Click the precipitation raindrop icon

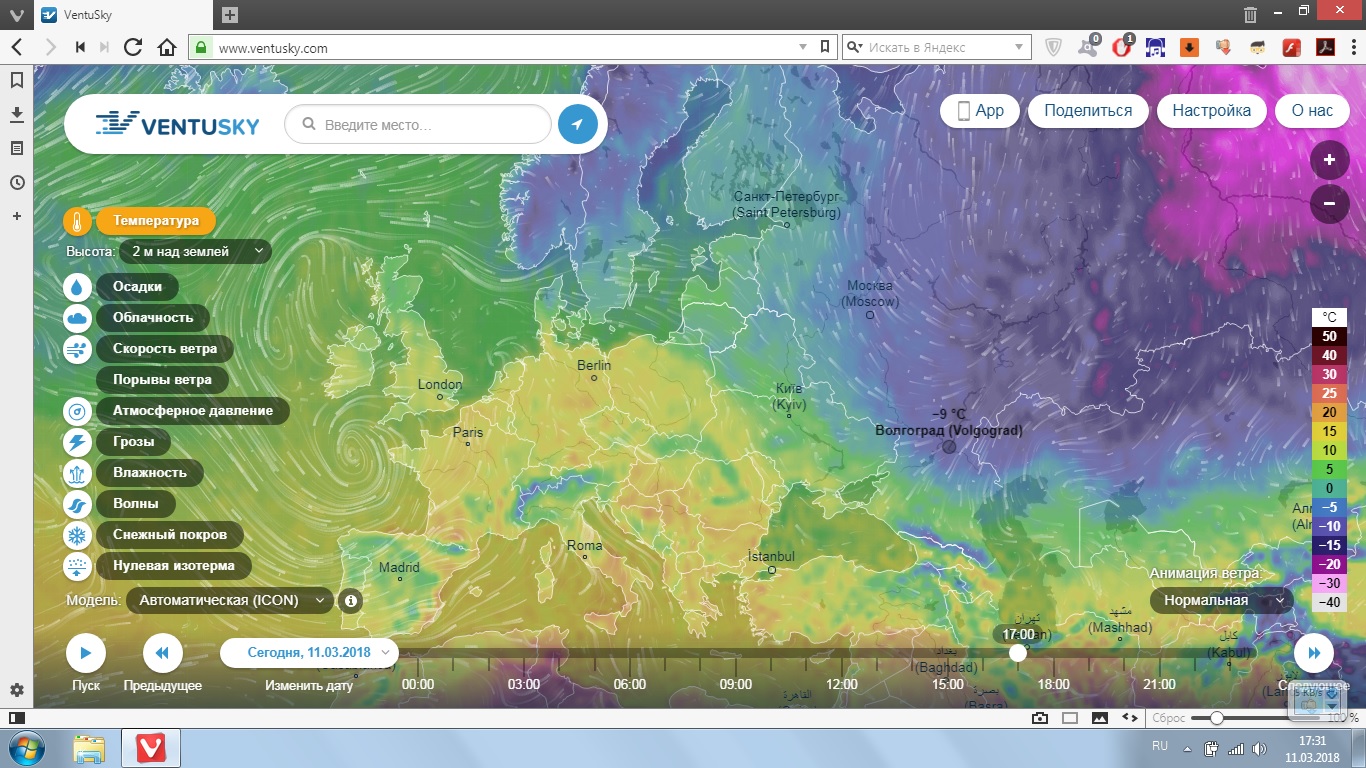point(77,287)
